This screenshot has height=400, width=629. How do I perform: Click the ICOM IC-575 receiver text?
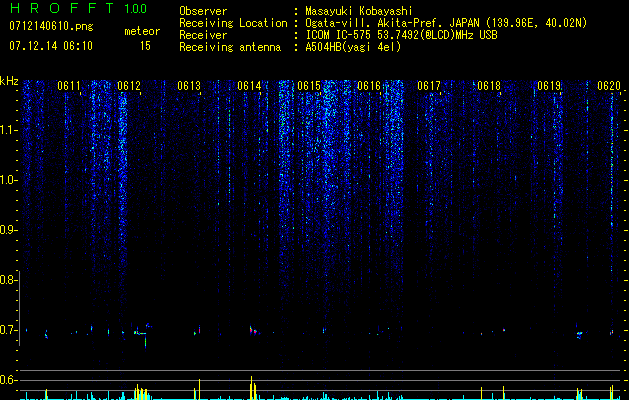click(401, 35)
